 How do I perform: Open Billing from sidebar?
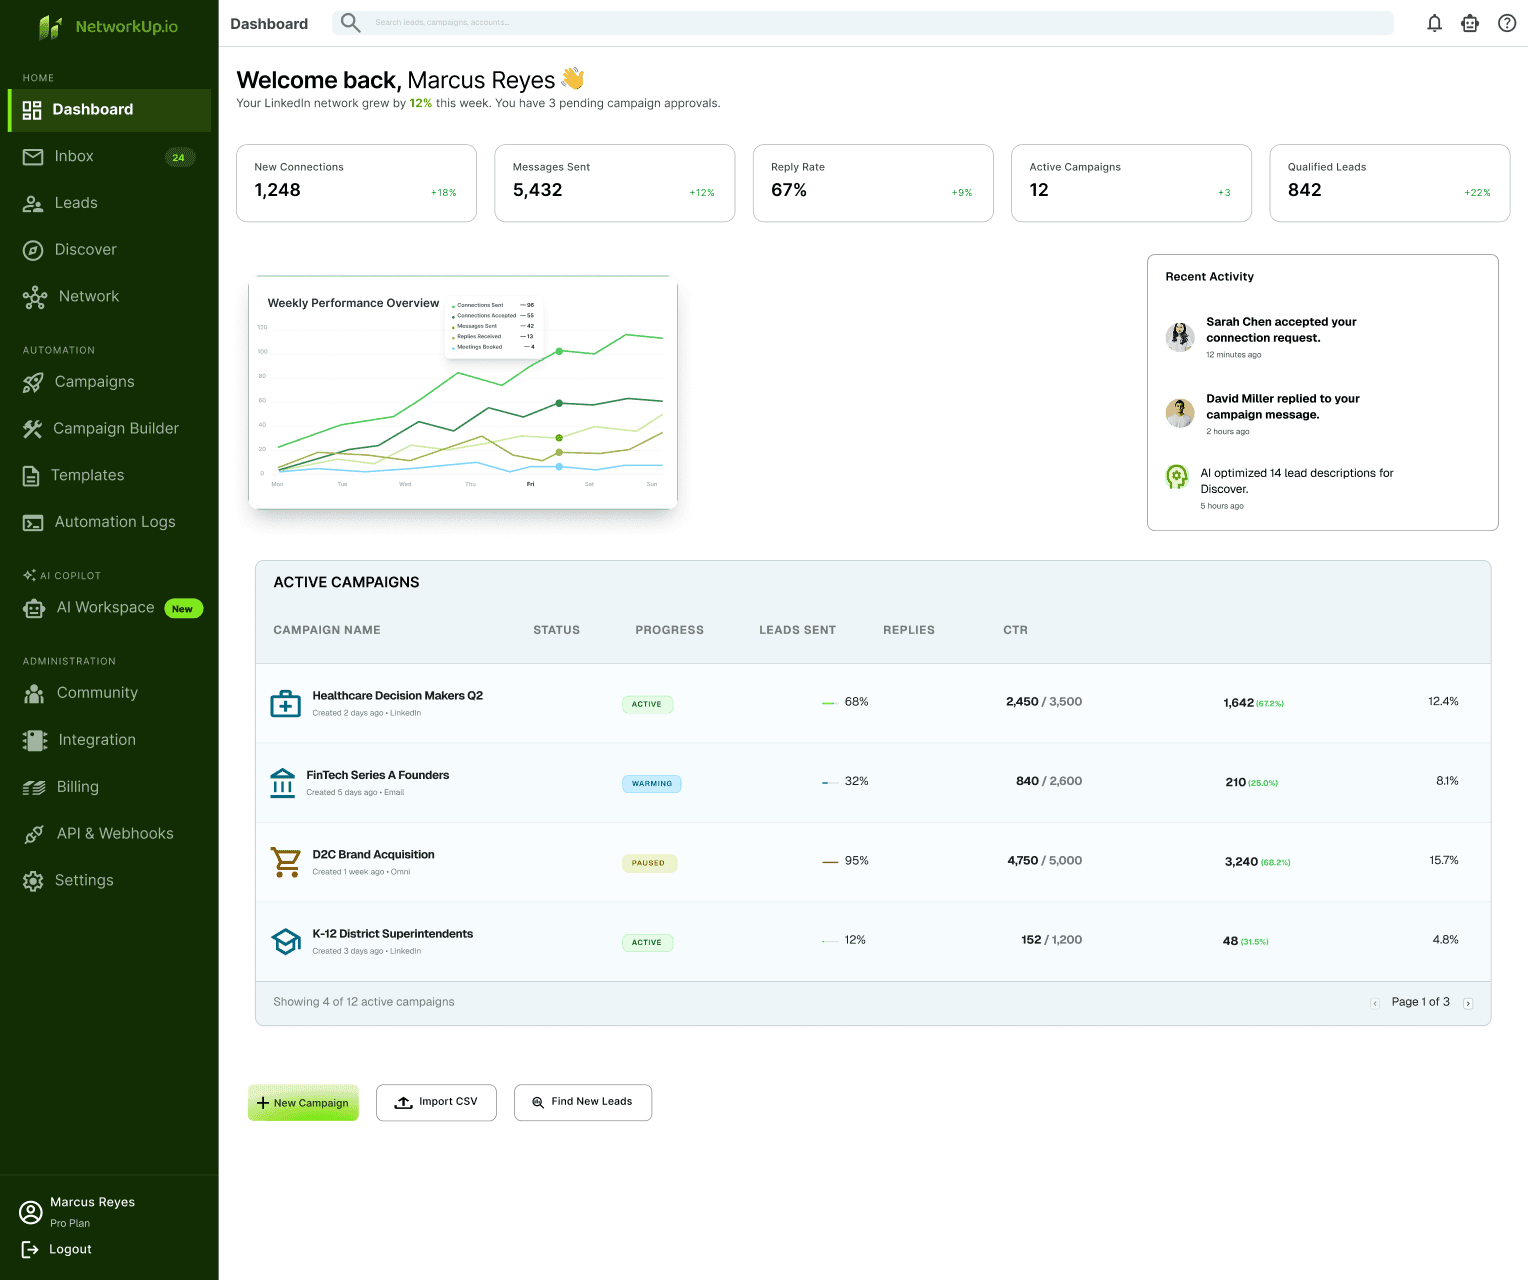109,787
